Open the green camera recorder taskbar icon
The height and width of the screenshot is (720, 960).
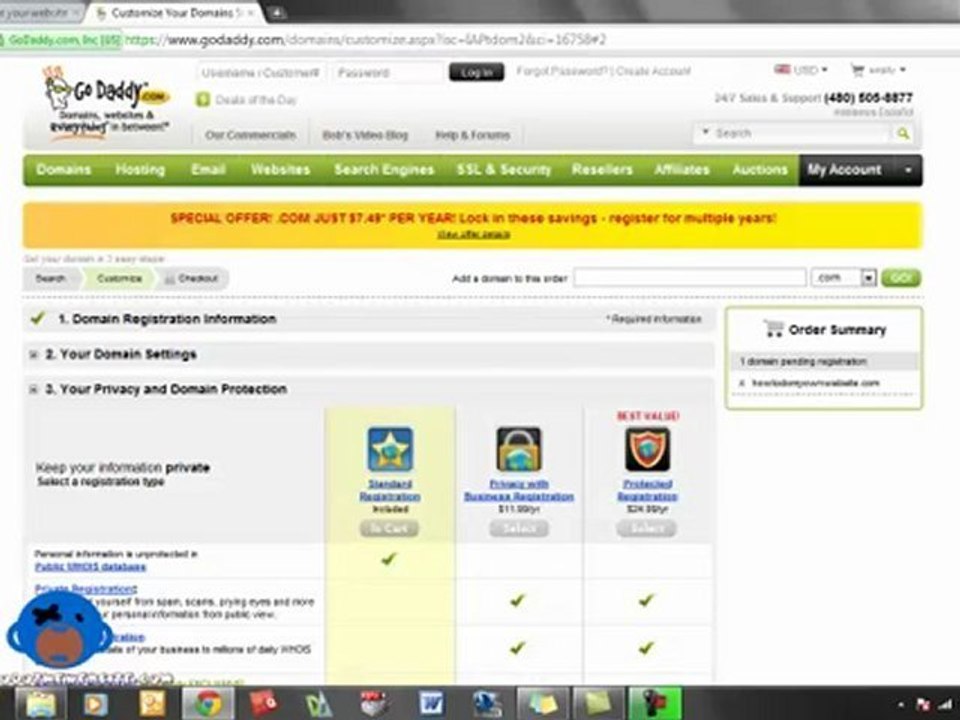pyautogui.click(x=656, y=703)
